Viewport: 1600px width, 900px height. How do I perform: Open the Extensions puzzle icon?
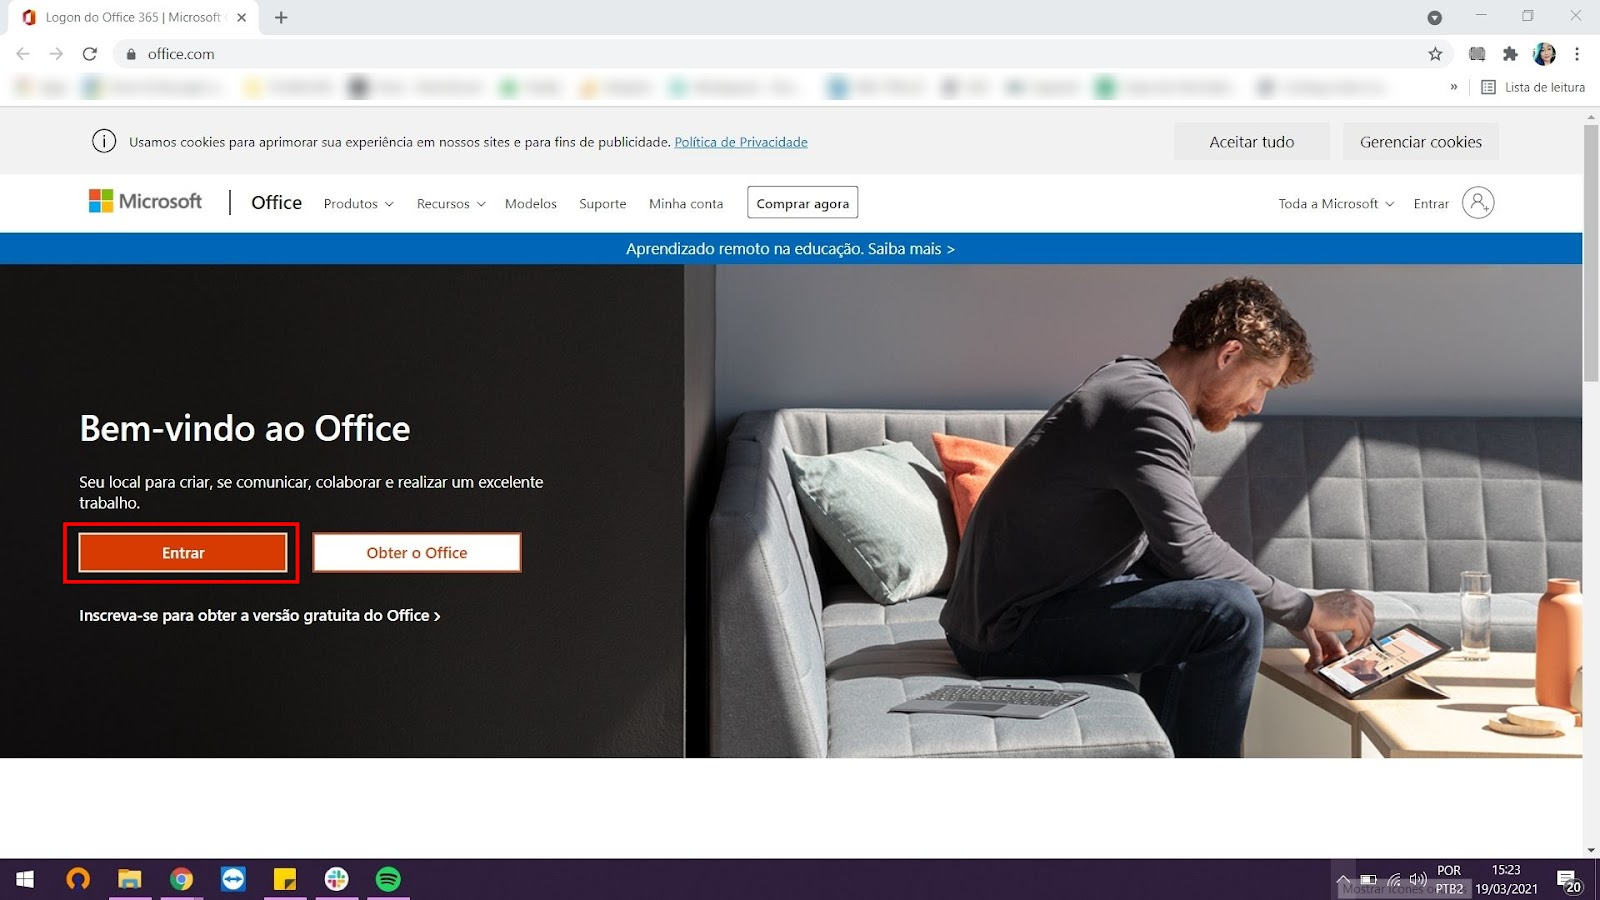point(1510,54)
